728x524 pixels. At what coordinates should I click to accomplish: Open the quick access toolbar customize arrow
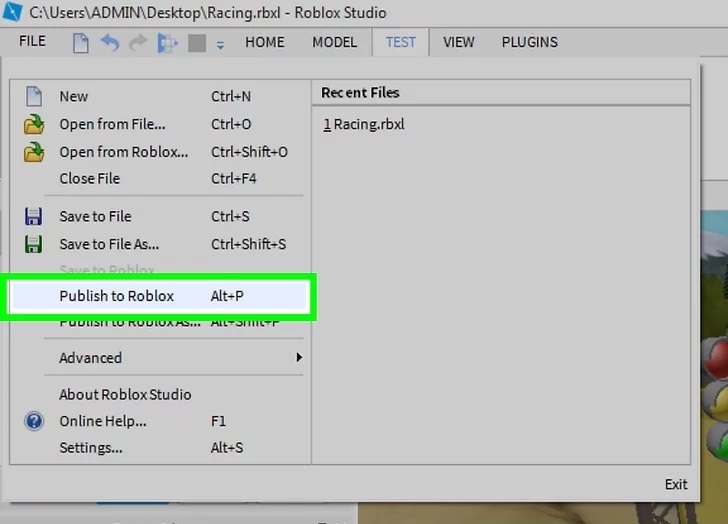coord(220,45)
